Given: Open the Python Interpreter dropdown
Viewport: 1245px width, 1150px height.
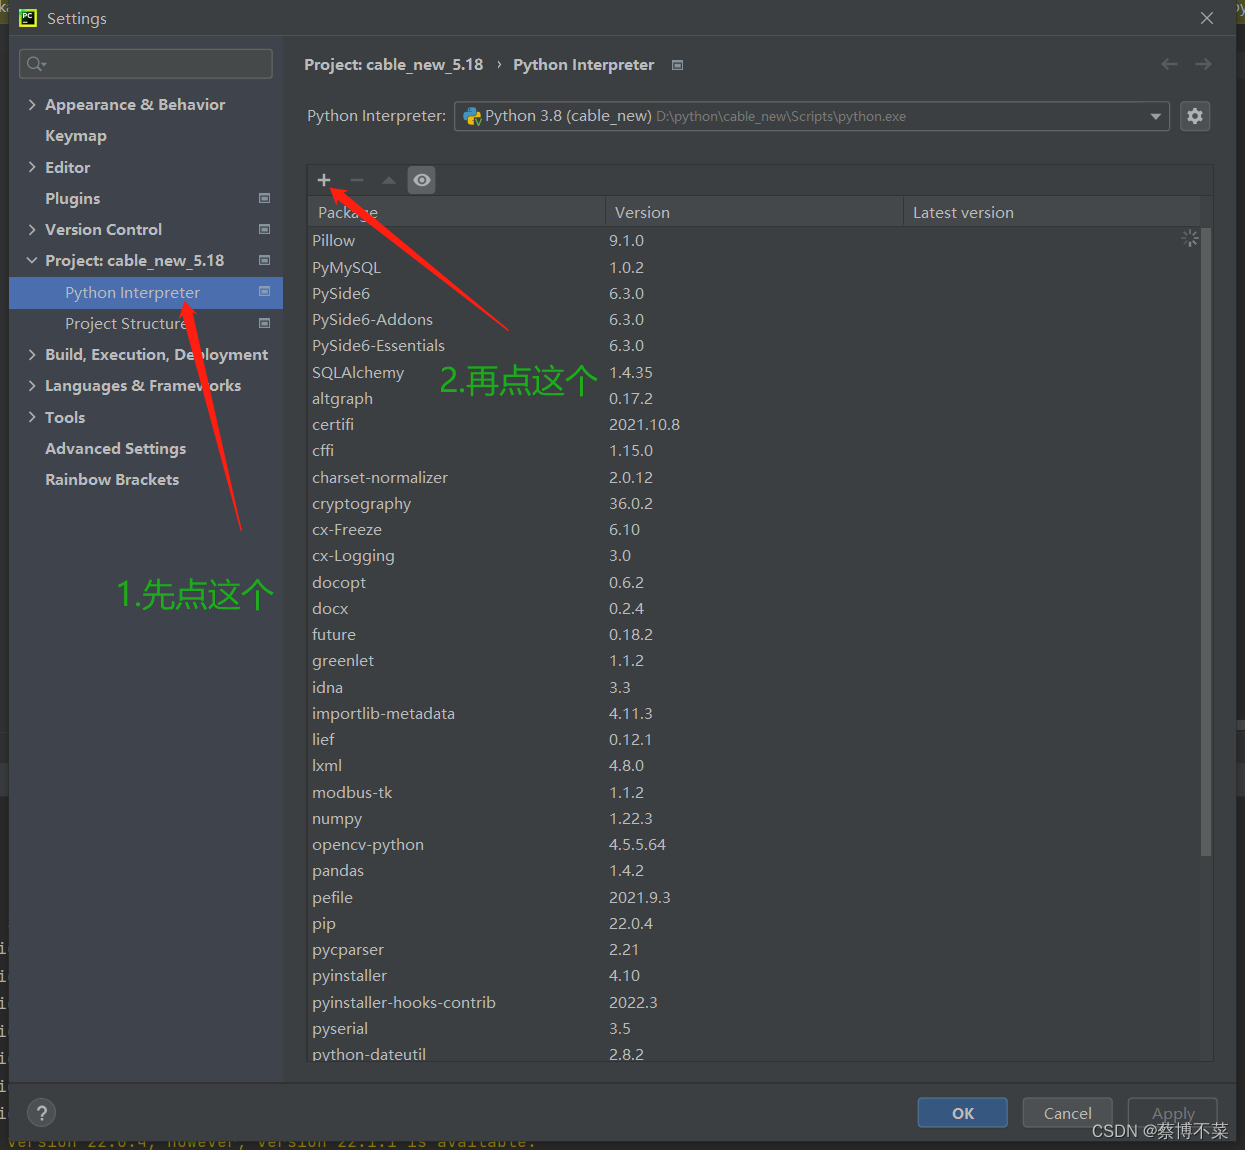Looking at the screenshot, I should click(812, 116).
